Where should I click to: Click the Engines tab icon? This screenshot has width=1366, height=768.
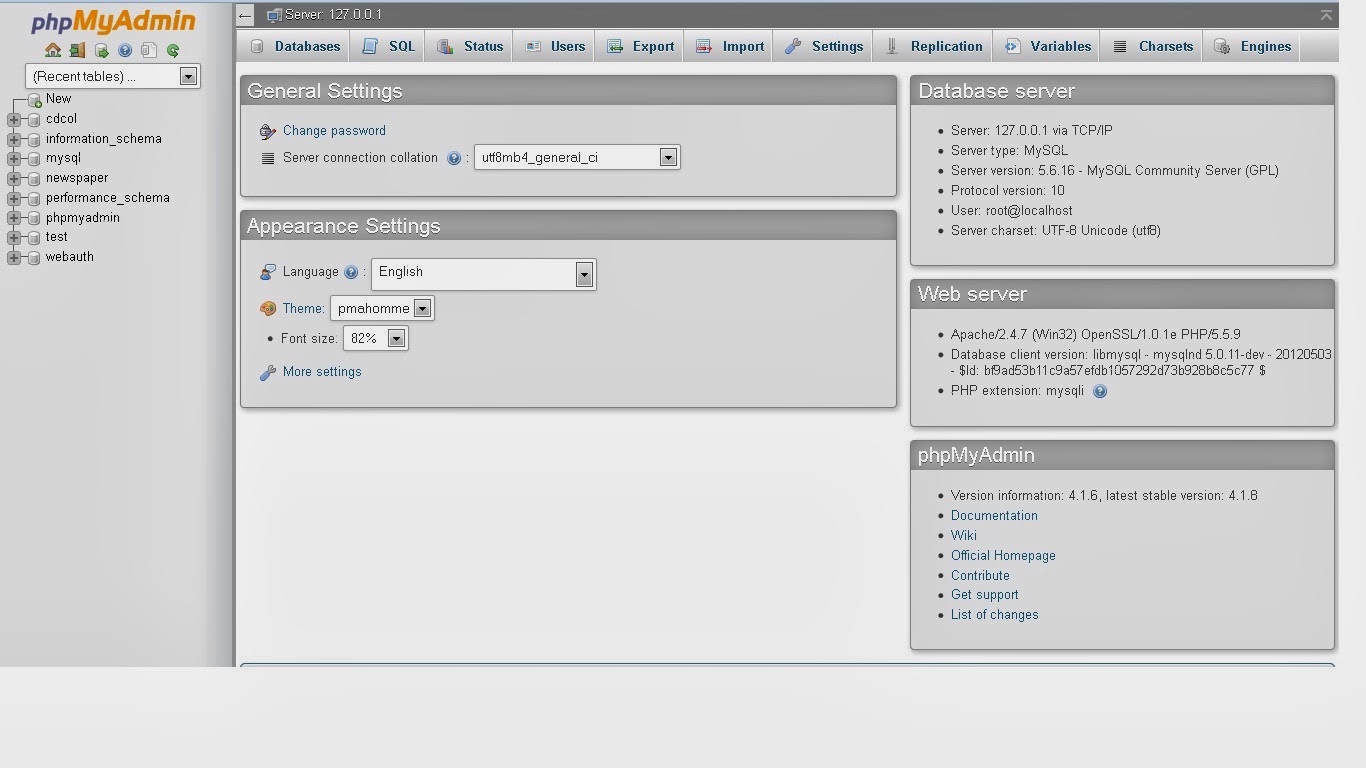tap(1222, 46)
